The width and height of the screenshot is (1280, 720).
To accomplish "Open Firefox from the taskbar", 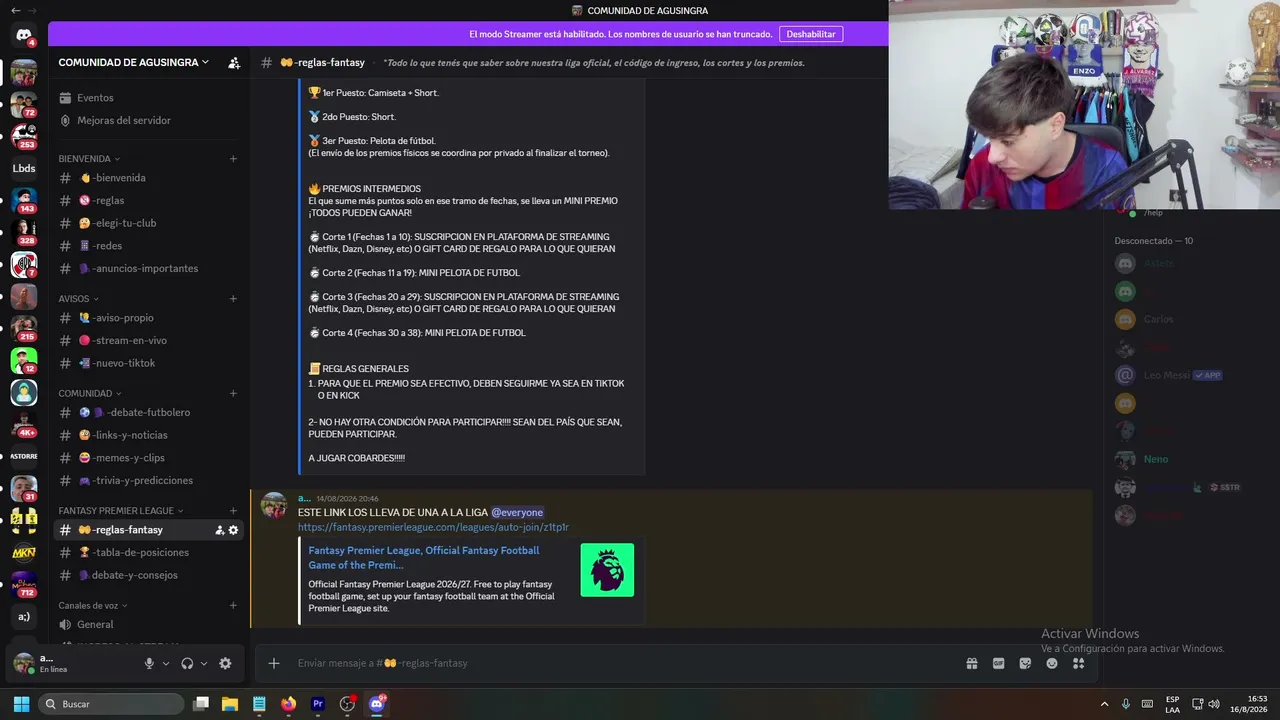I will pos(288,704).
